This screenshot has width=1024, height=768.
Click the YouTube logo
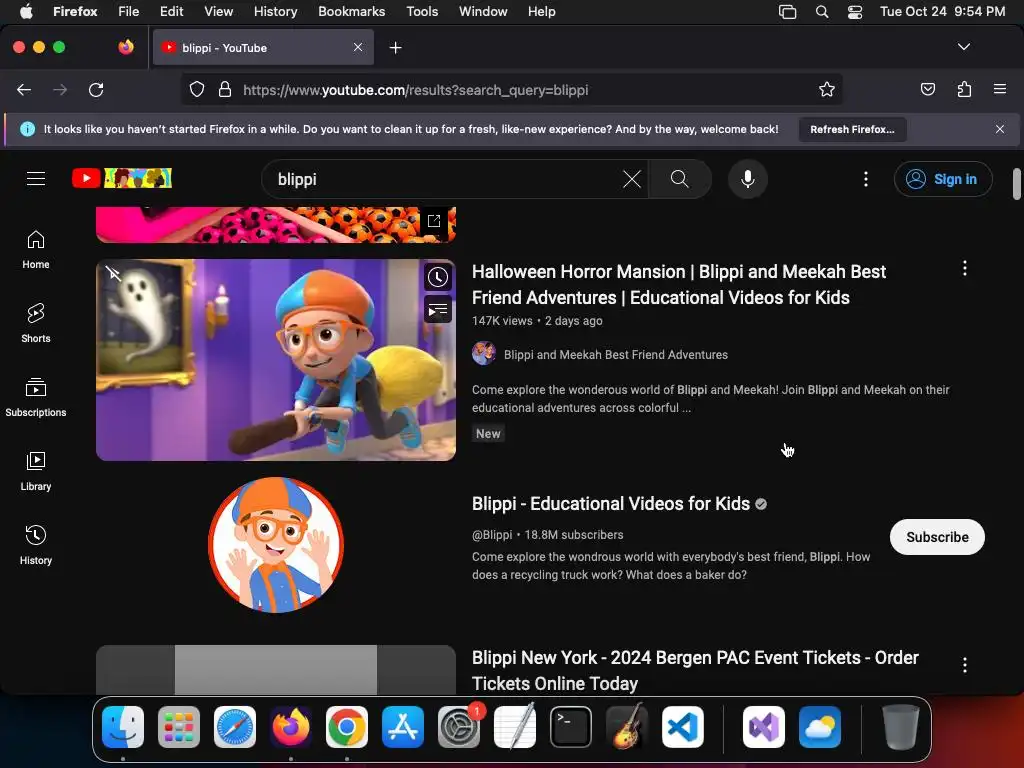pos(121,178)
